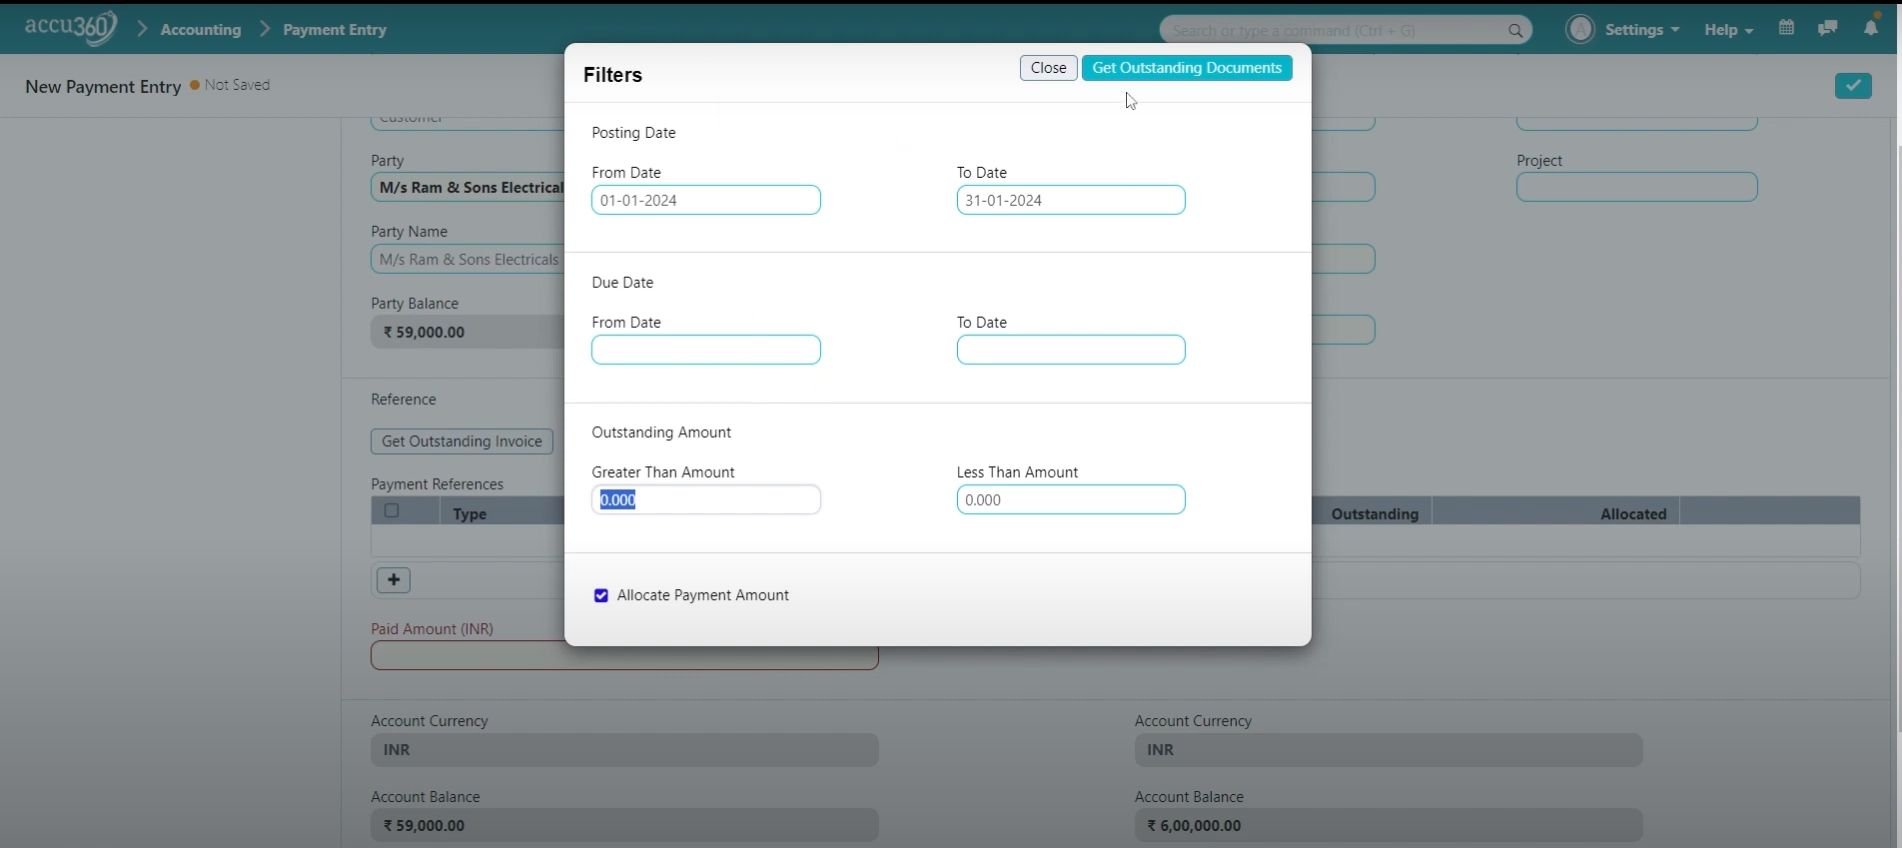Click the accu360 logo
The height and width of the screenshot is (848, 1902).
[x=71, y=28]
